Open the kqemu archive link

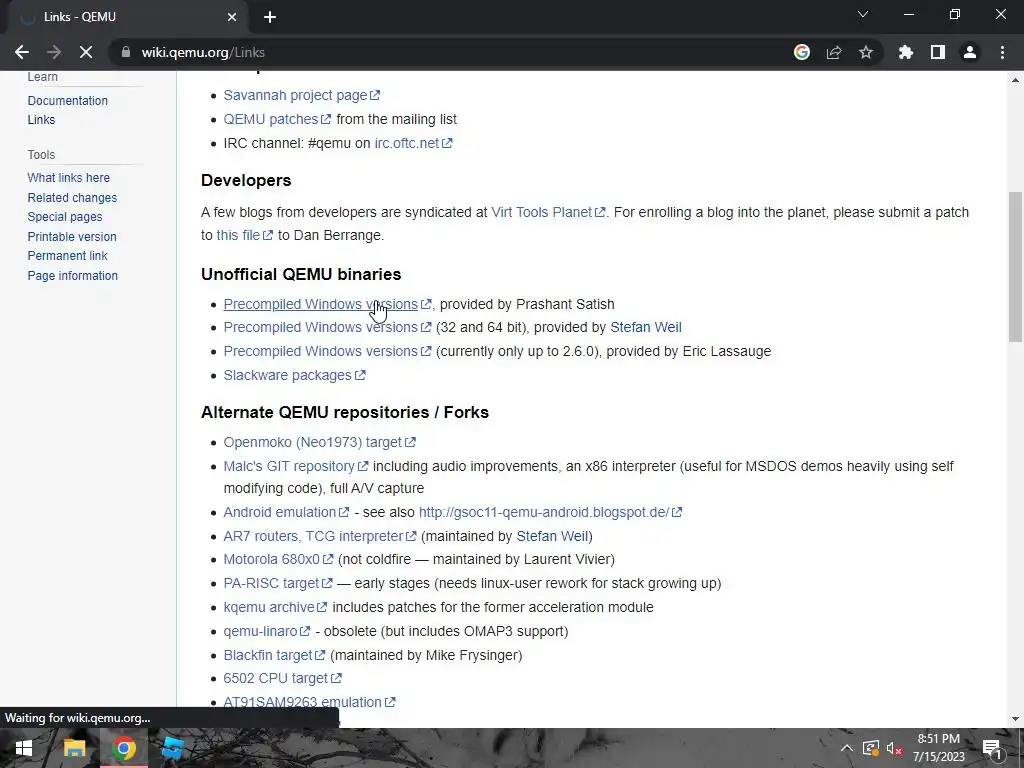tap(275, 607)
